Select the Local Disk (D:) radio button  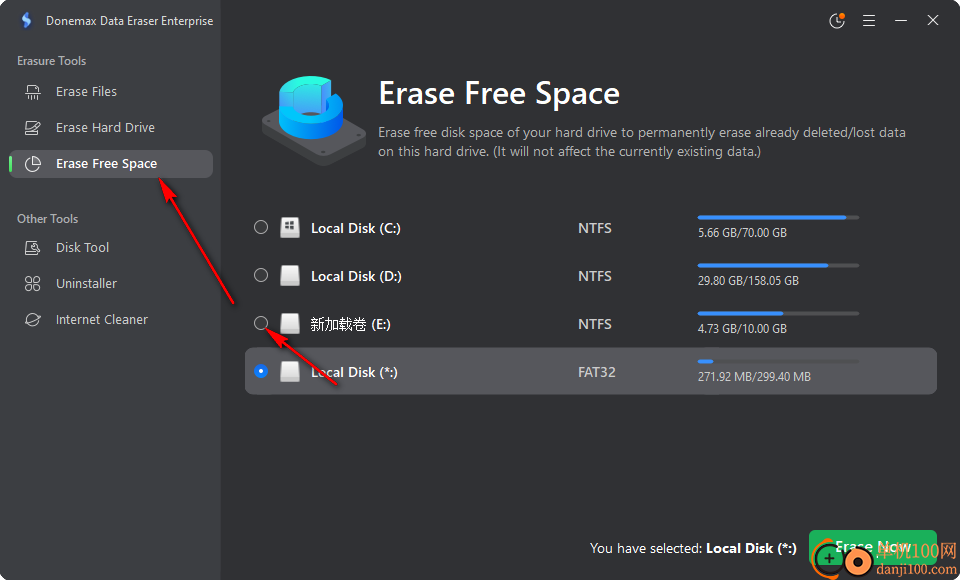tap(261, 275)
